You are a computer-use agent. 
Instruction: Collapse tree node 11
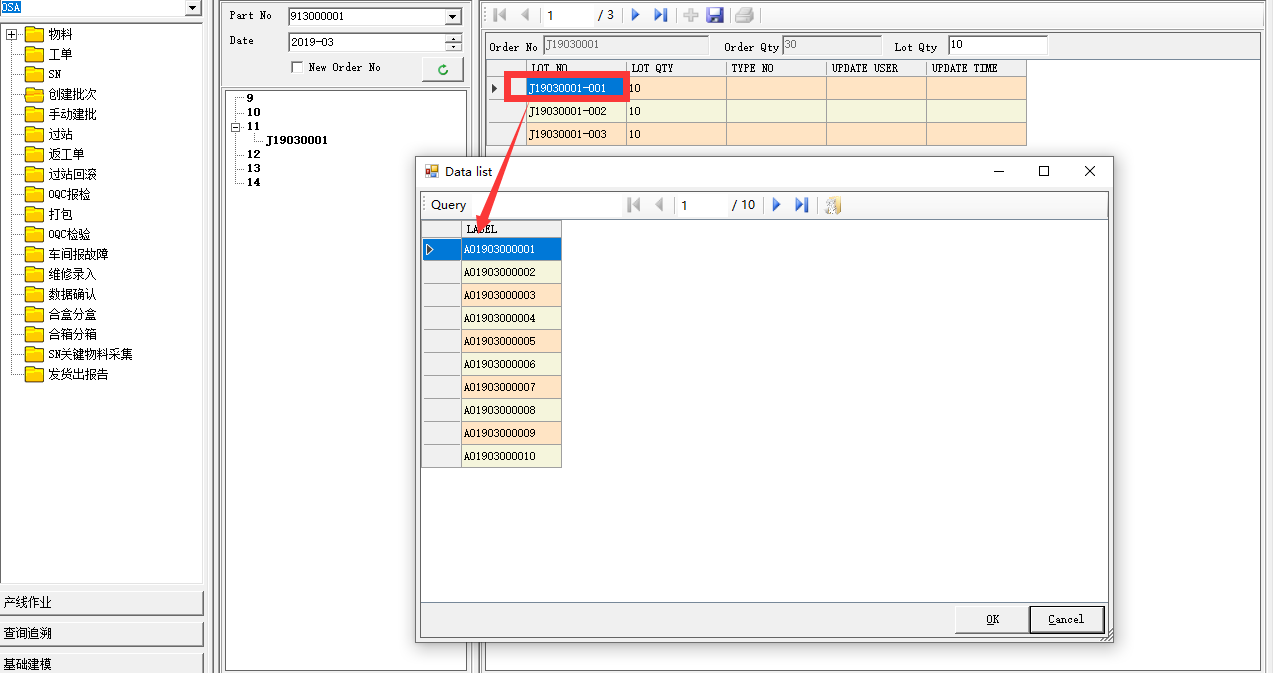(236, 127)
